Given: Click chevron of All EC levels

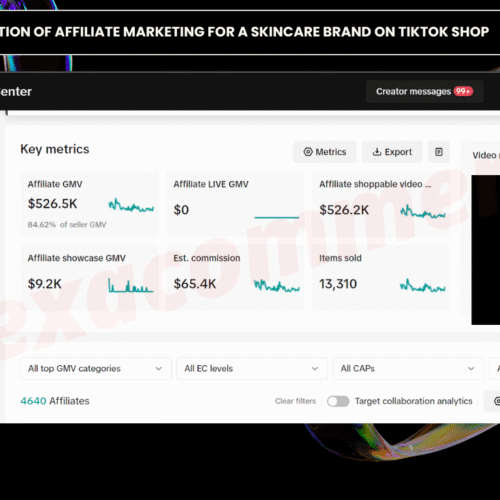Looking at the screenshot, I should click(x=315, y=369).
